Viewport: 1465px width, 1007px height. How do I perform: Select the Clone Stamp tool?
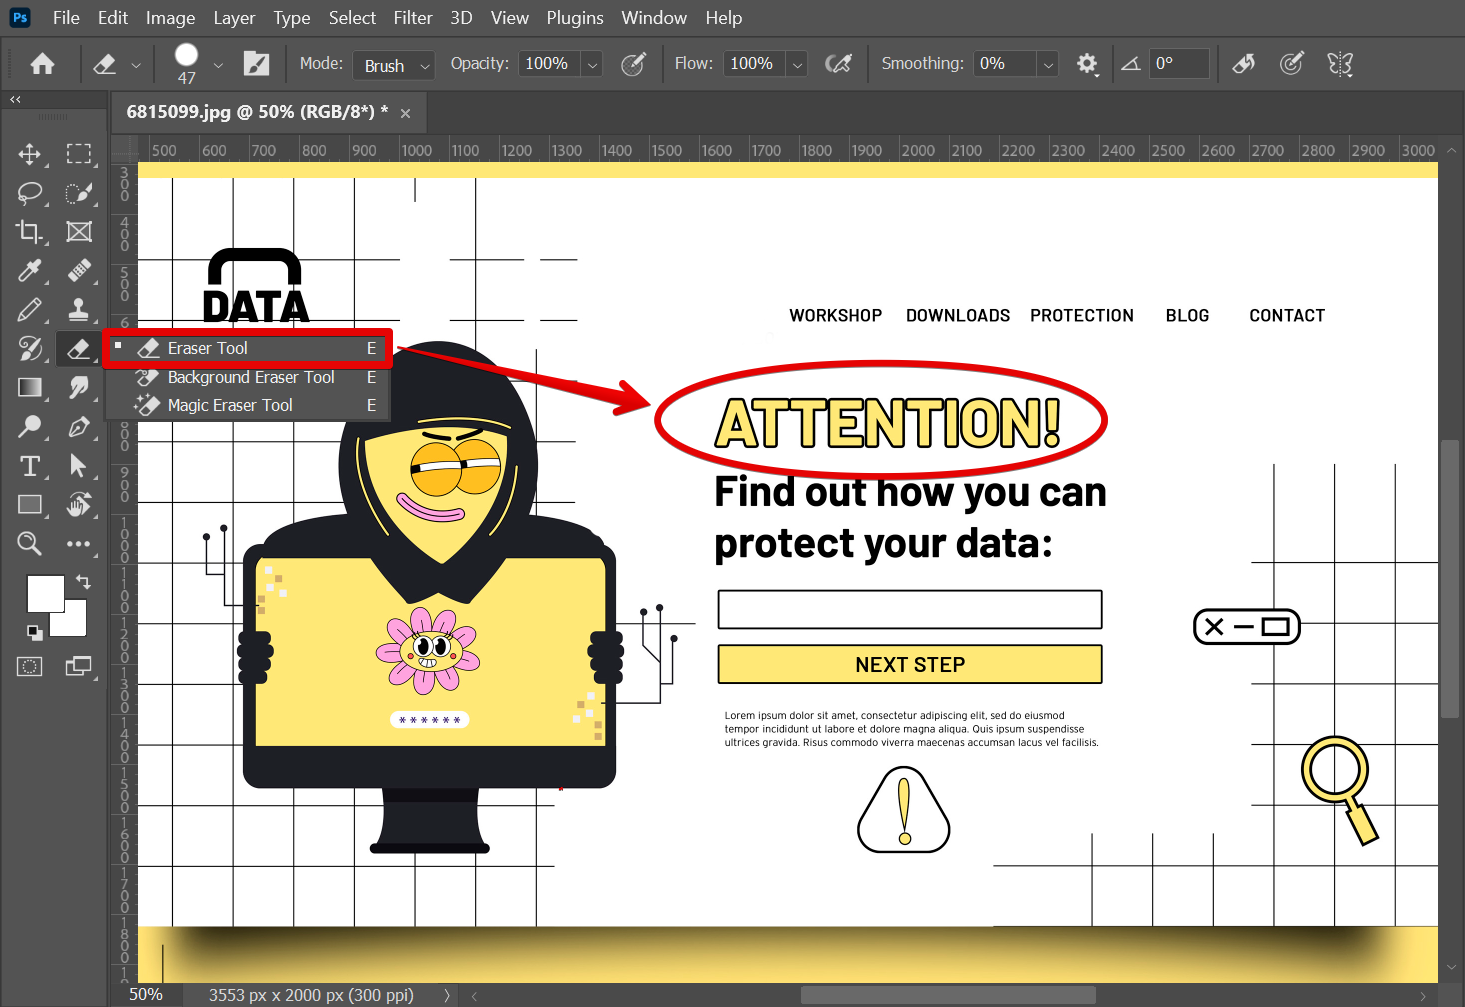[x=78, y=310]
